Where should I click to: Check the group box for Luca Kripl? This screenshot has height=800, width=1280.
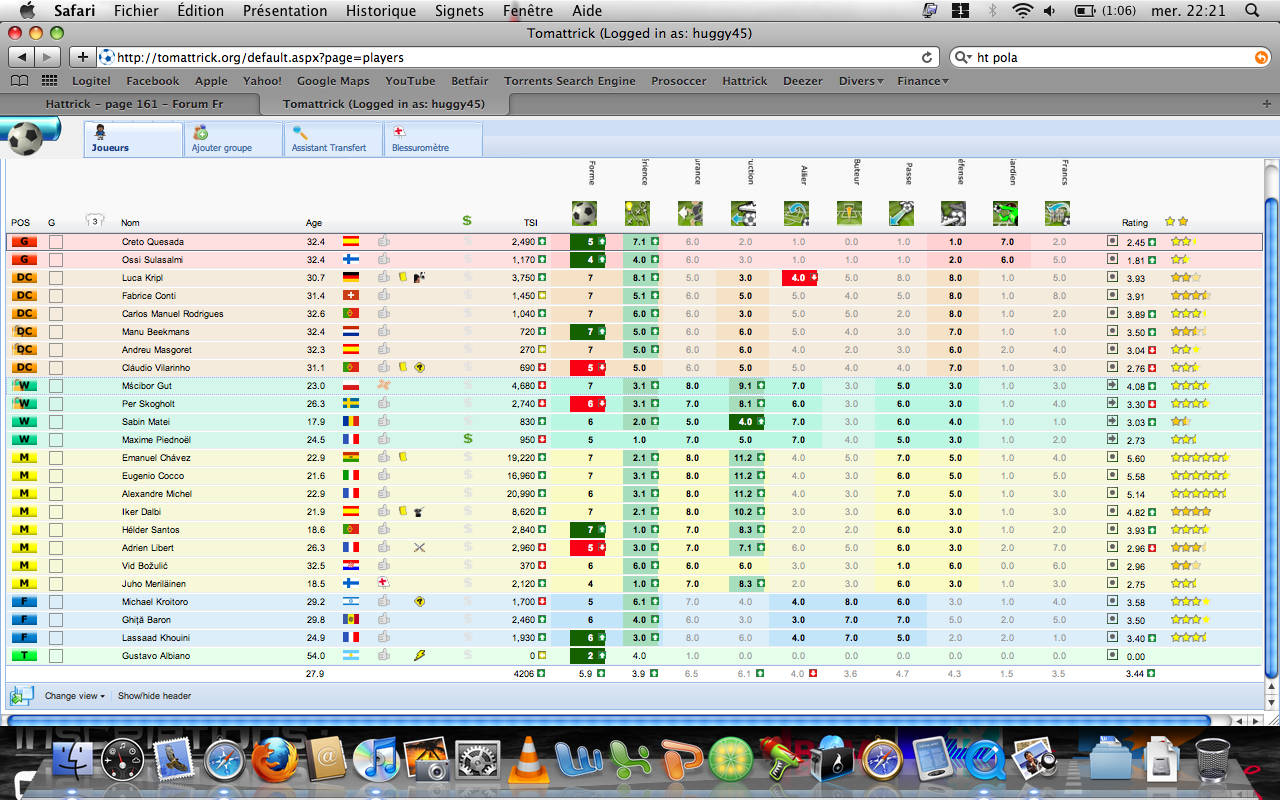(56, 278)
